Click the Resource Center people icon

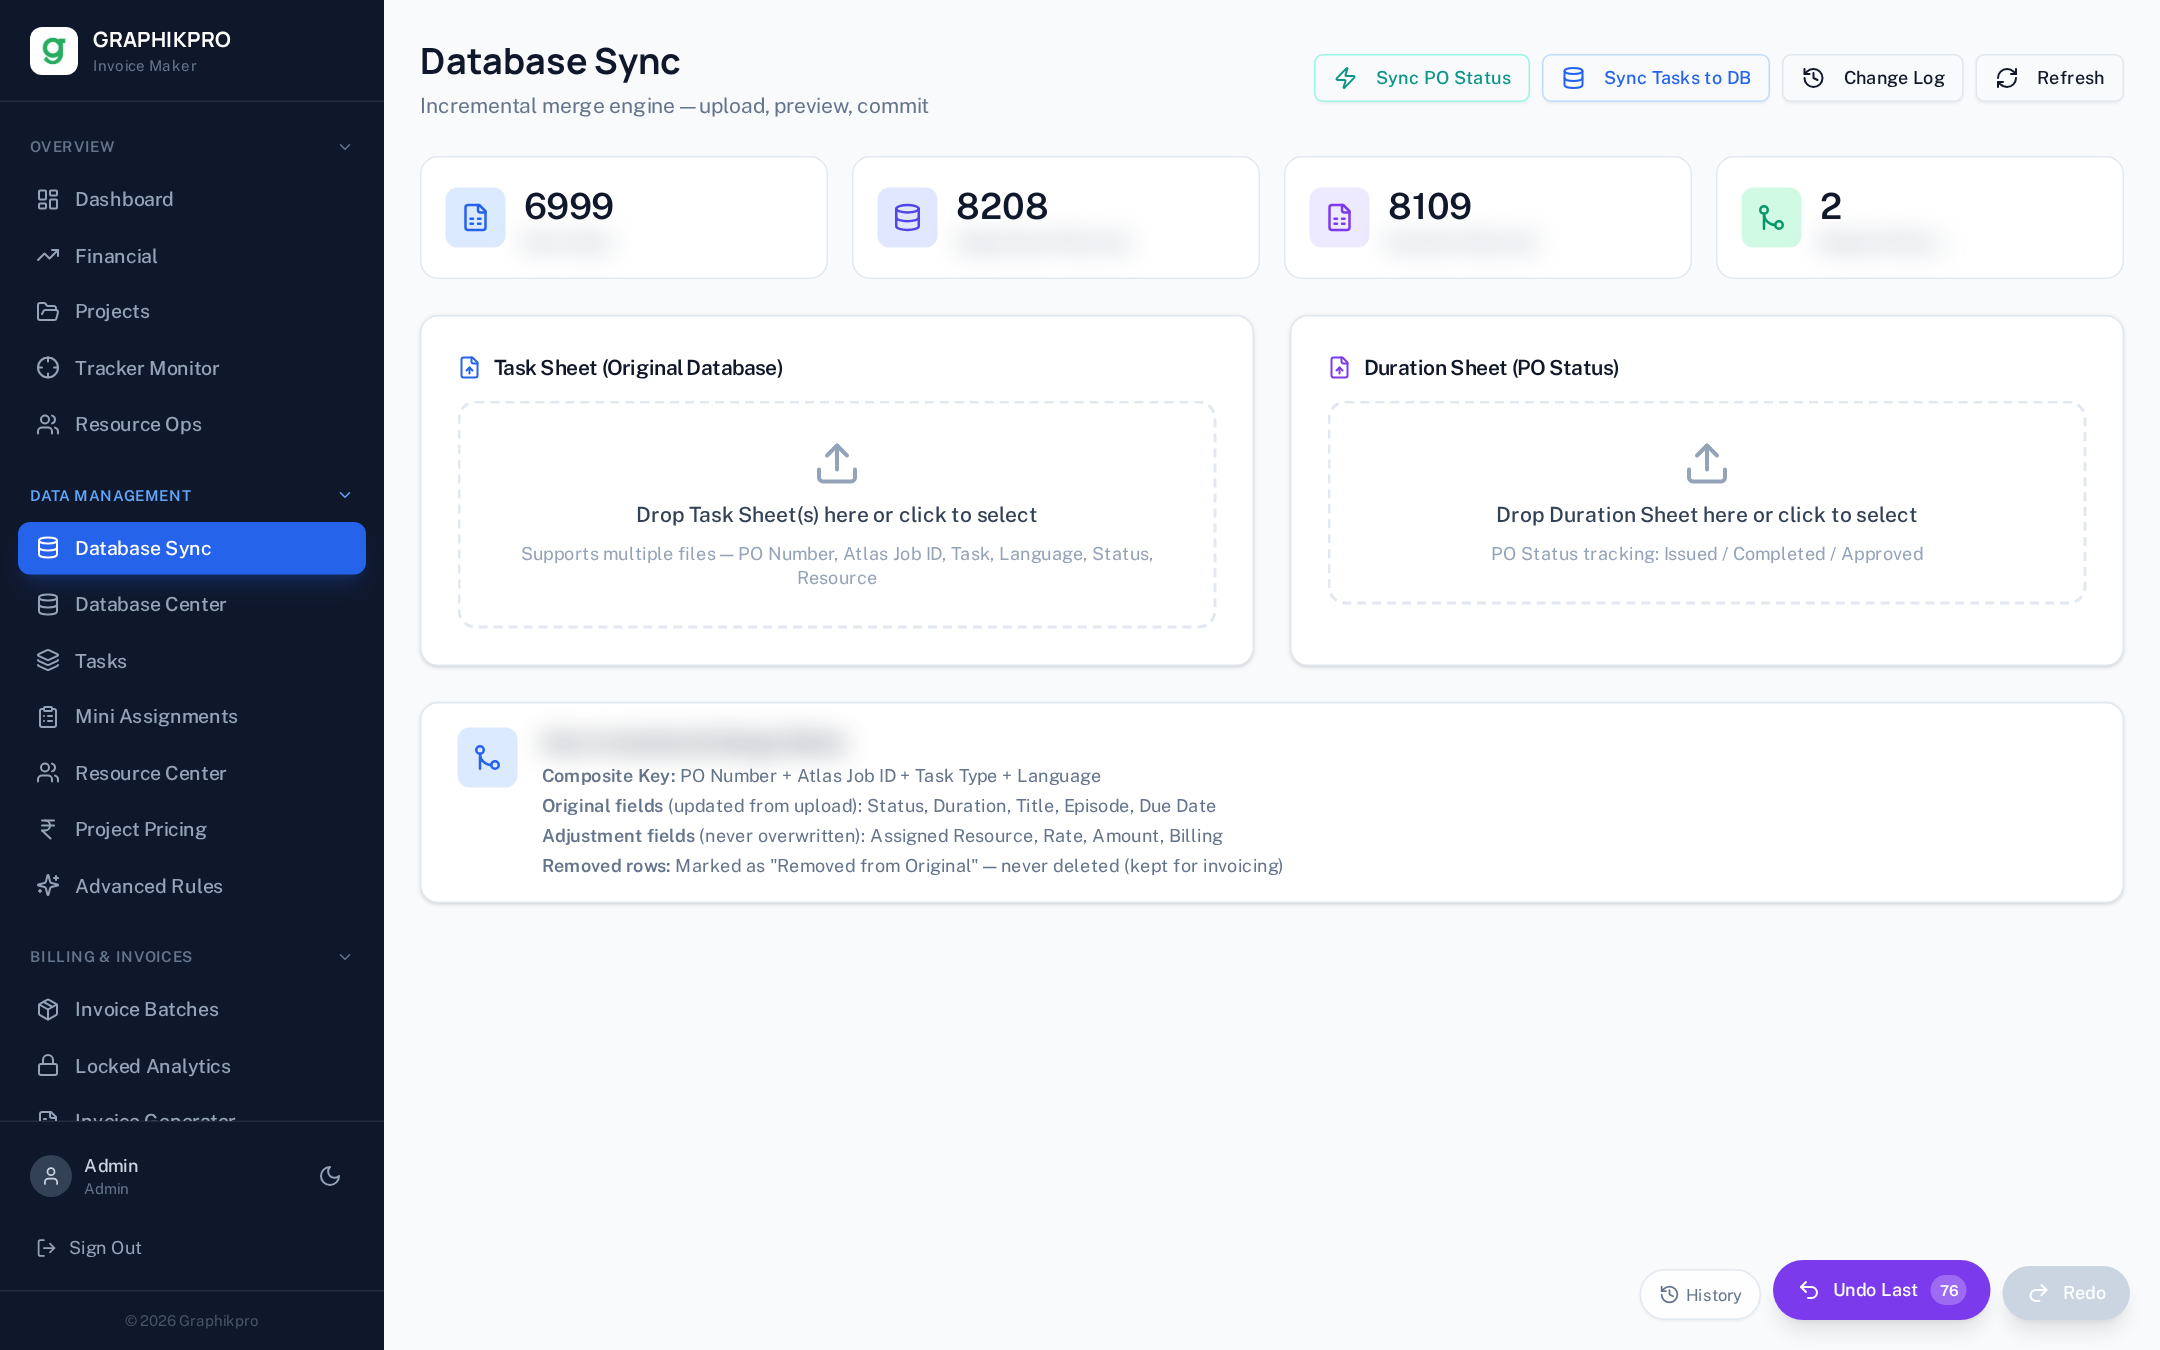pos(48,773)
